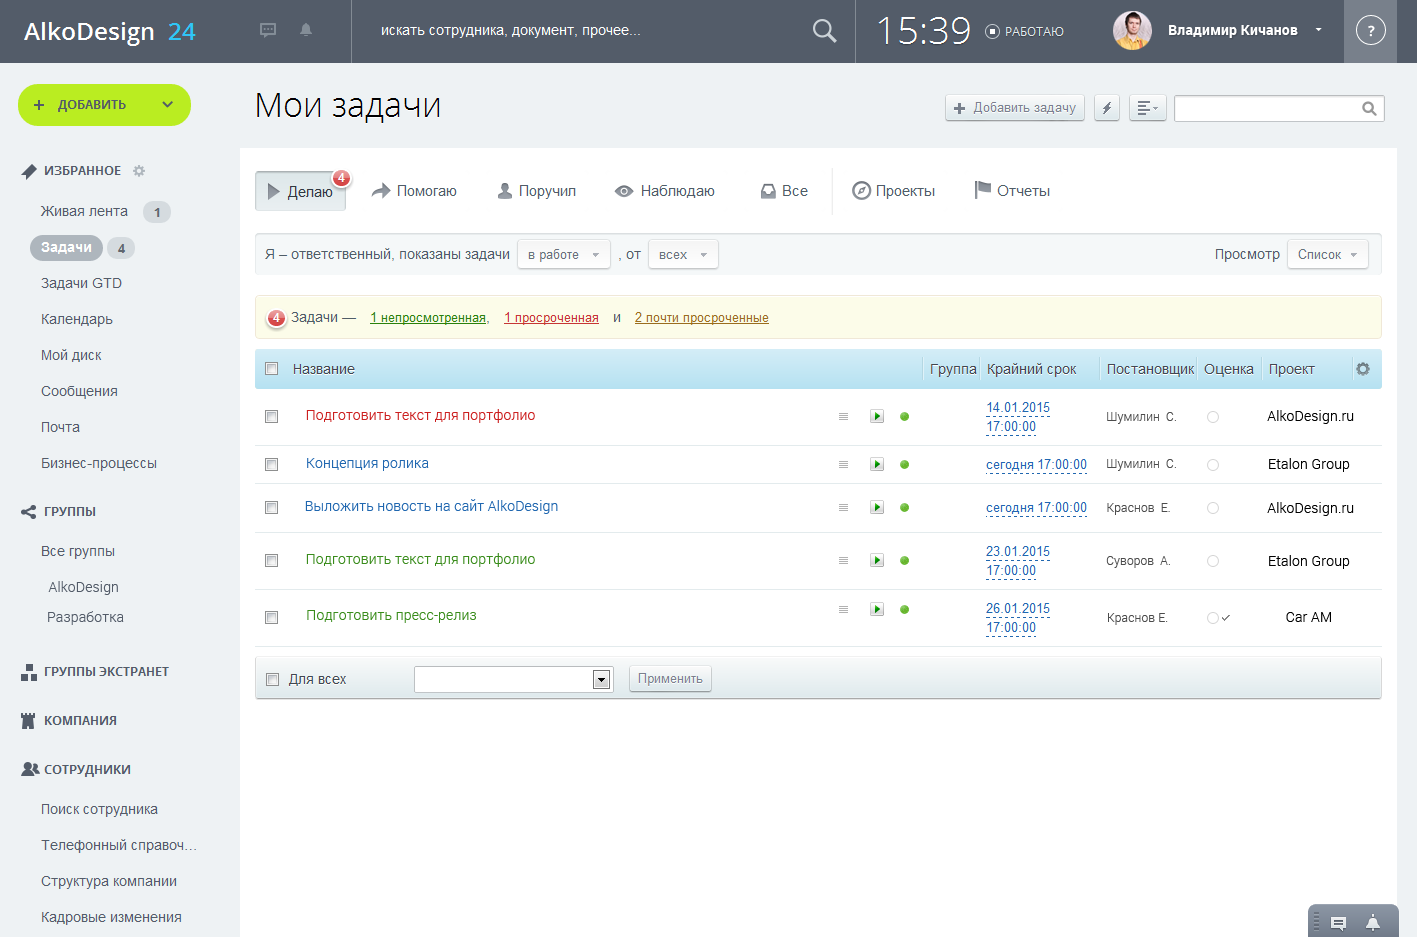Click the Добавить задачу button

1015,108
